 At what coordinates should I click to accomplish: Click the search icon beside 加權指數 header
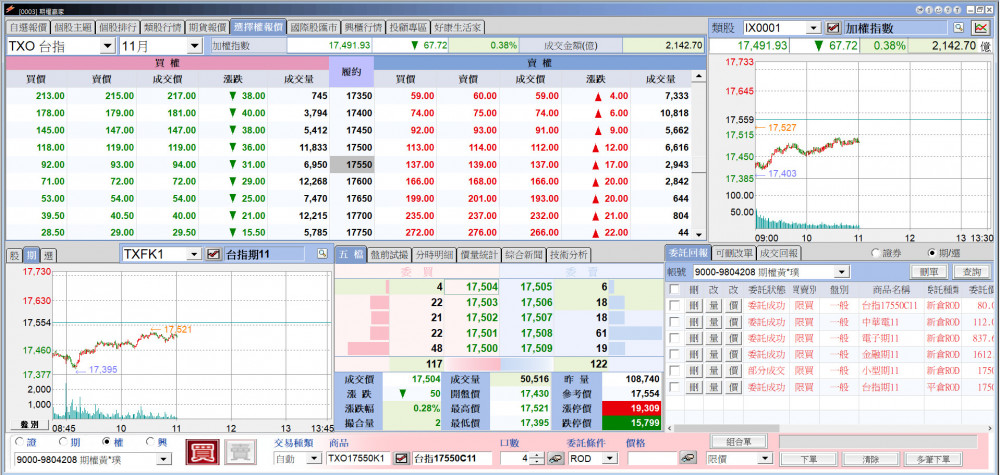(958, 28)
